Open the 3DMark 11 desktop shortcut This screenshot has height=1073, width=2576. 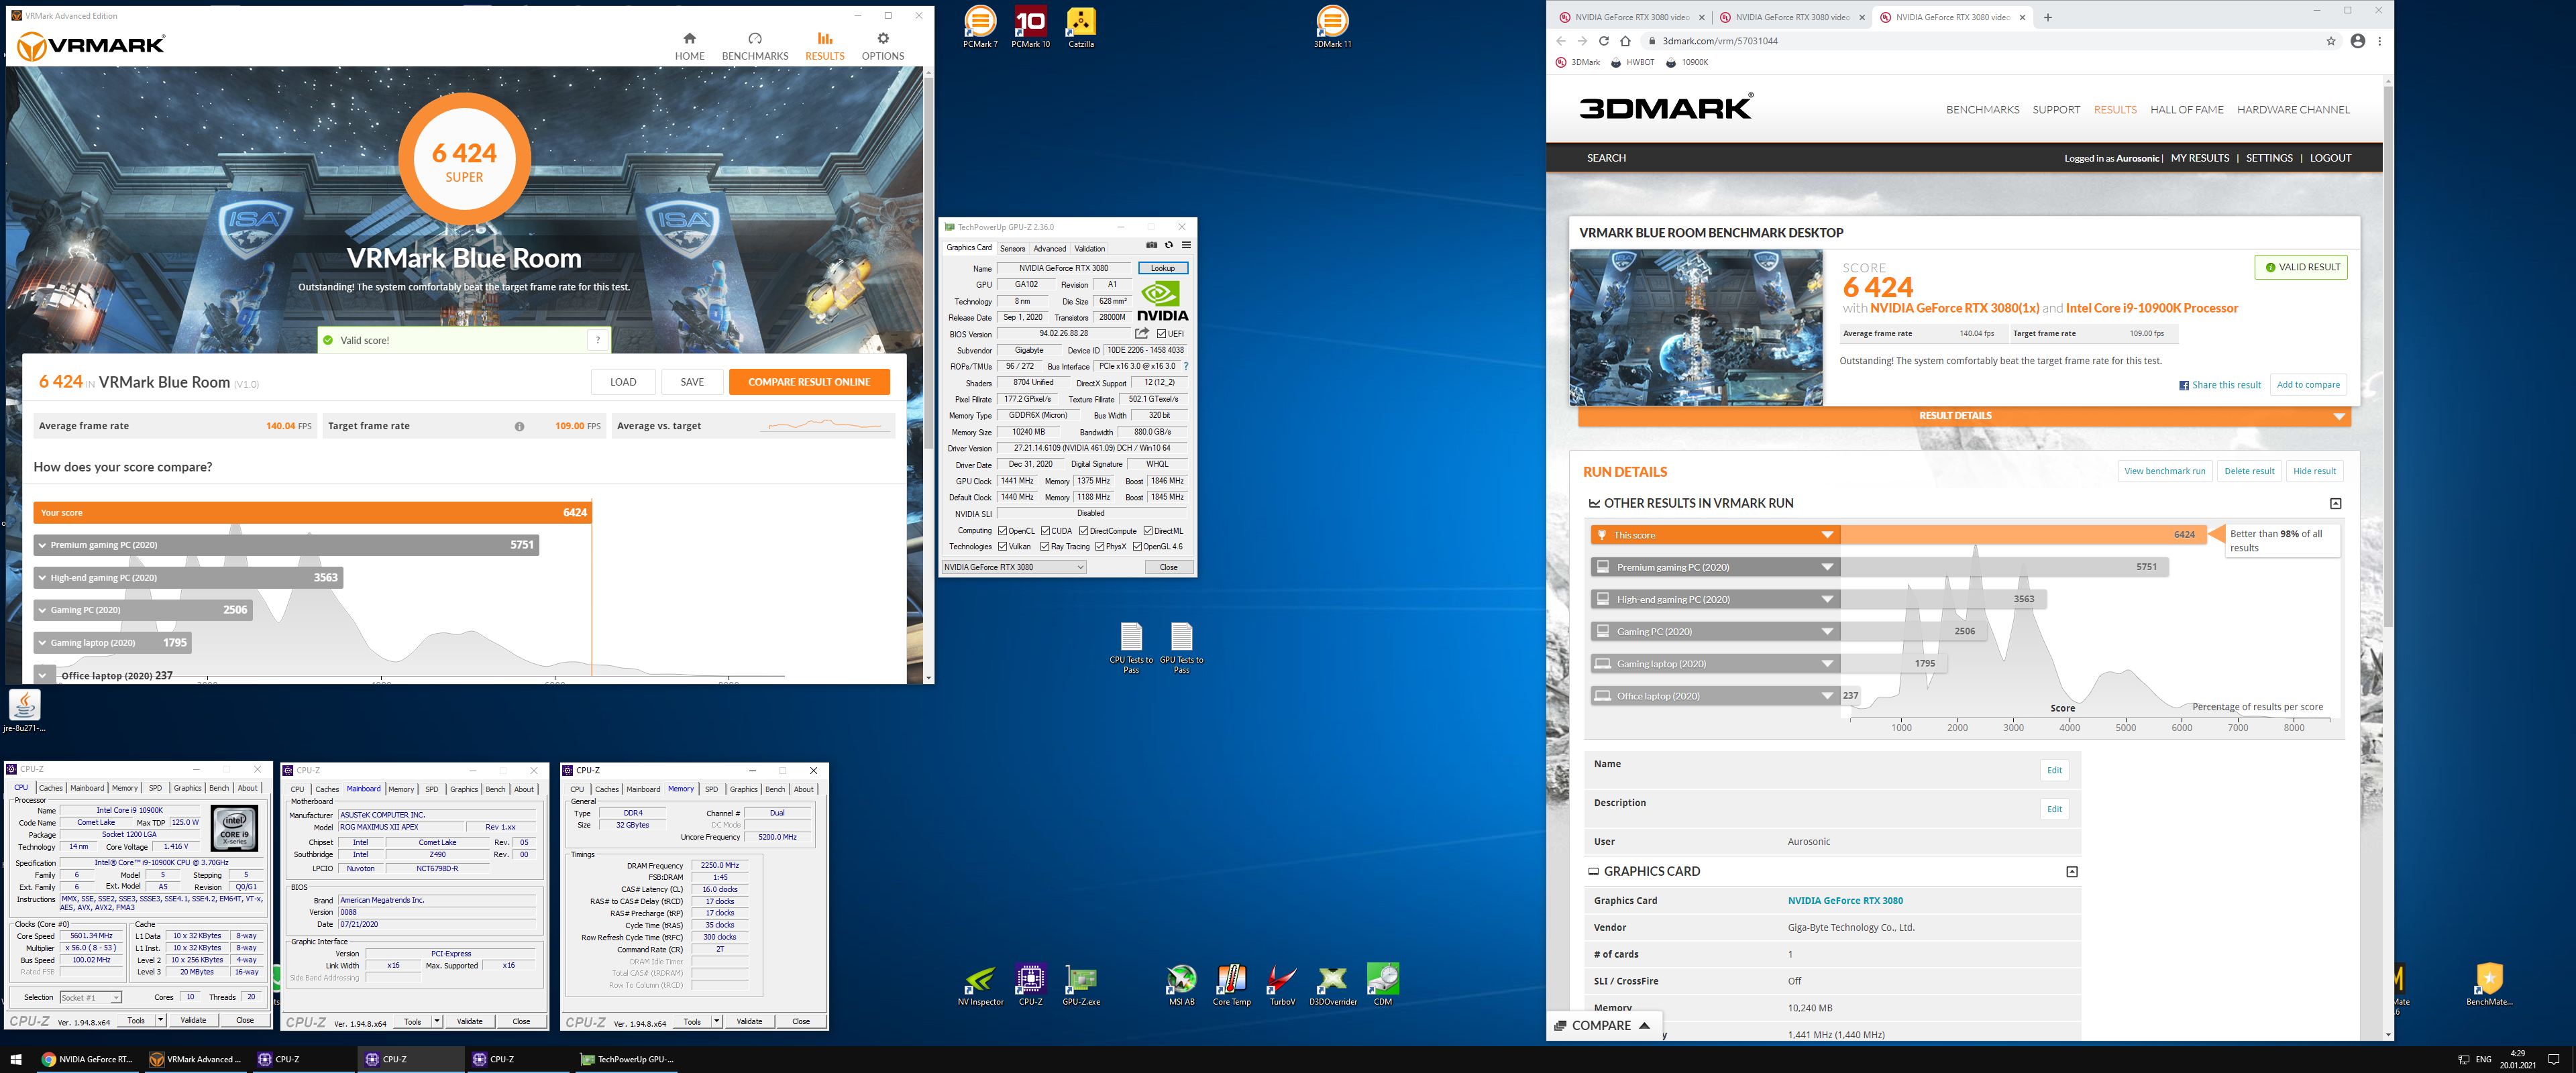[1332, 26]
